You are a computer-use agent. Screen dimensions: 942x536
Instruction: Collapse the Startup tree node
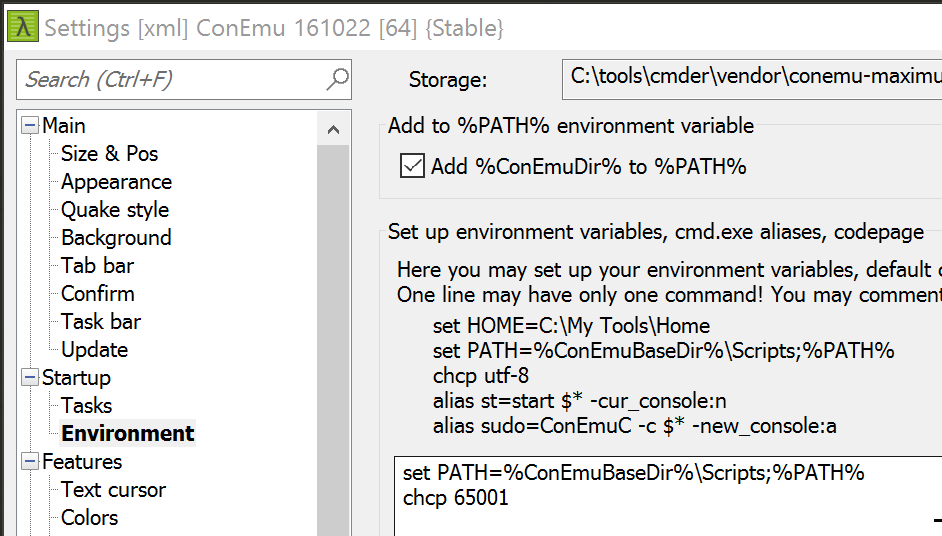30,378
